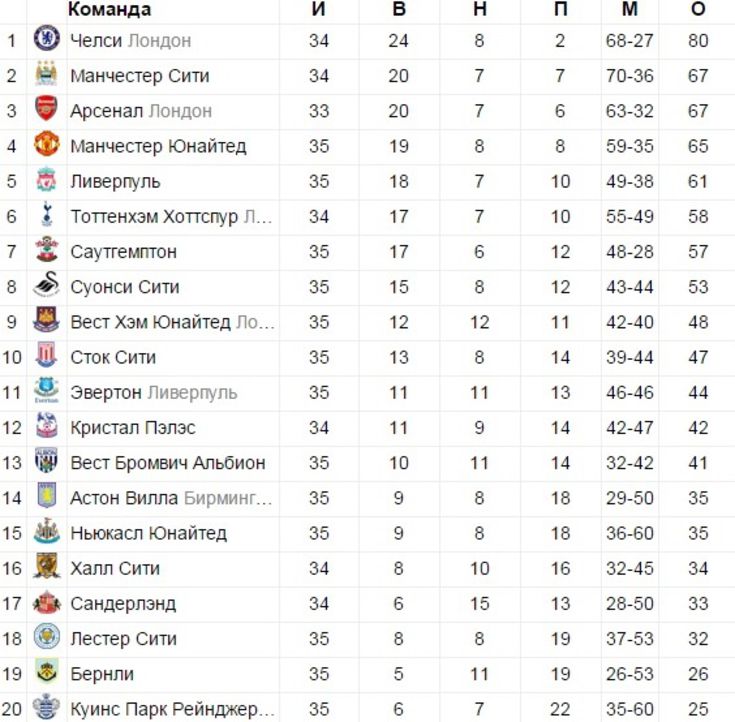Sort table by the О points column
735x722 pixels.
tap(698, 9)
